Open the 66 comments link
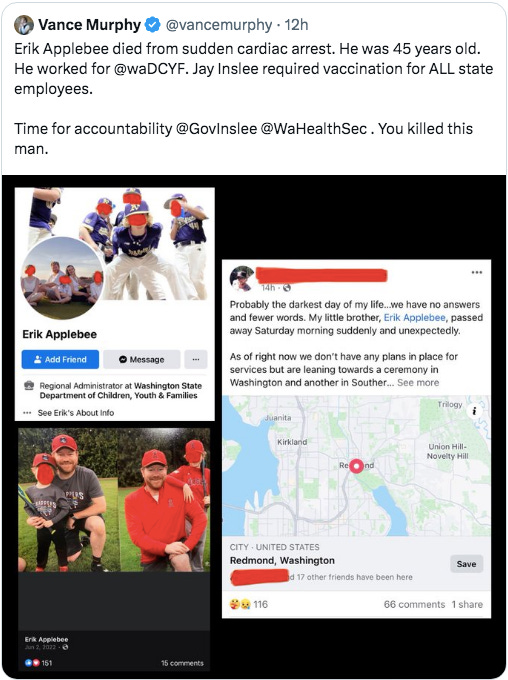Image resolution: width=508 pixels, height=680 pixels. [414, 604]
